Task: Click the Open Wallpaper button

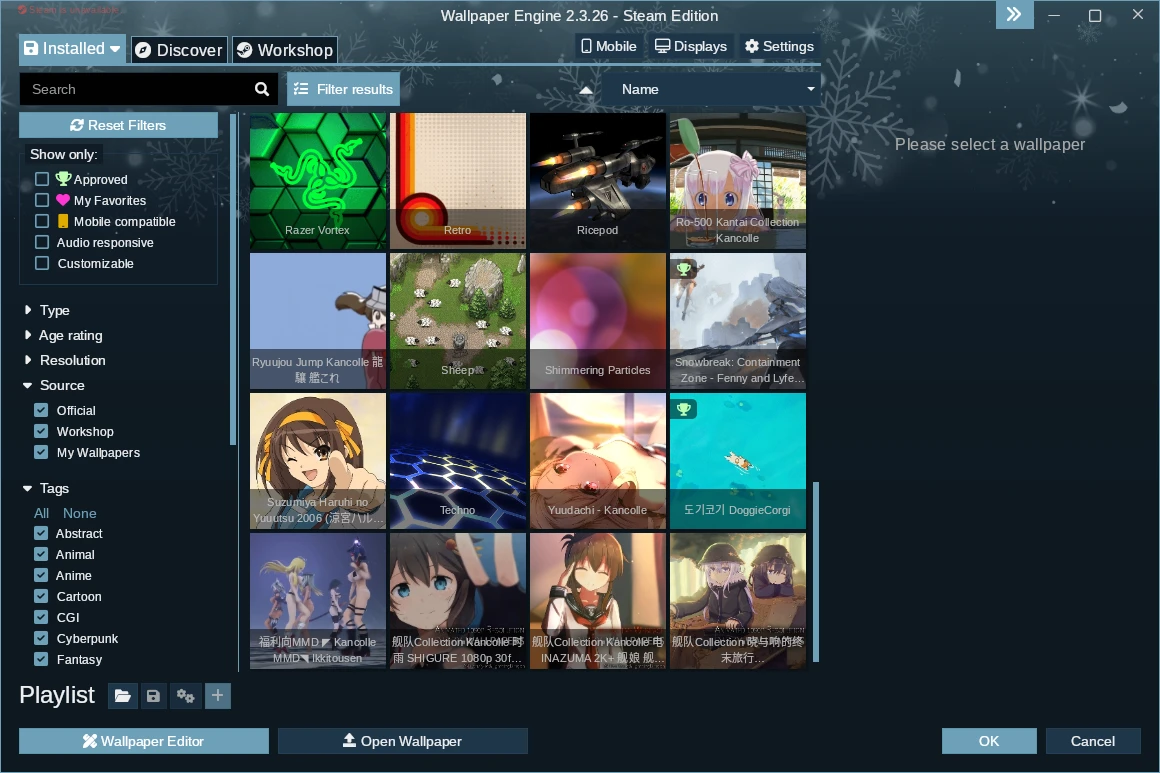Action: [x=402, y=741]
